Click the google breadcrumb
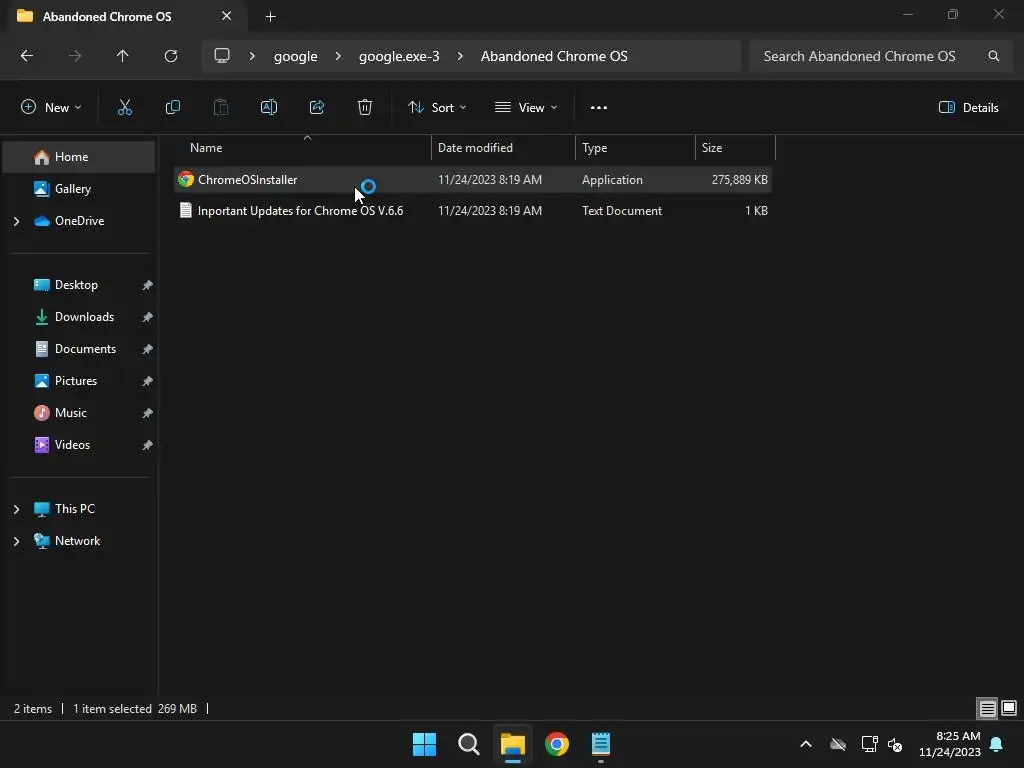This screenshot has height=768, width=1024. click(295, 56)
